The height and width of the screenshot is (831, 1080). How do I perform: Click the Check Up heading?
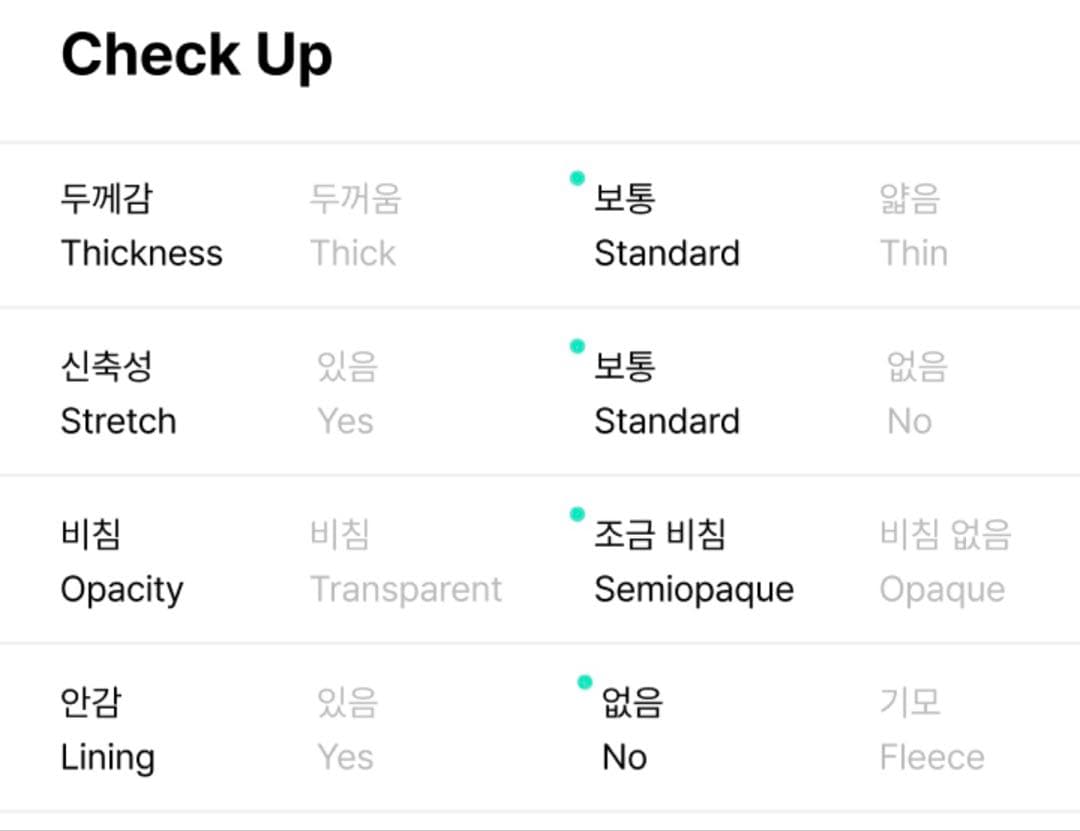coord(196,55)
